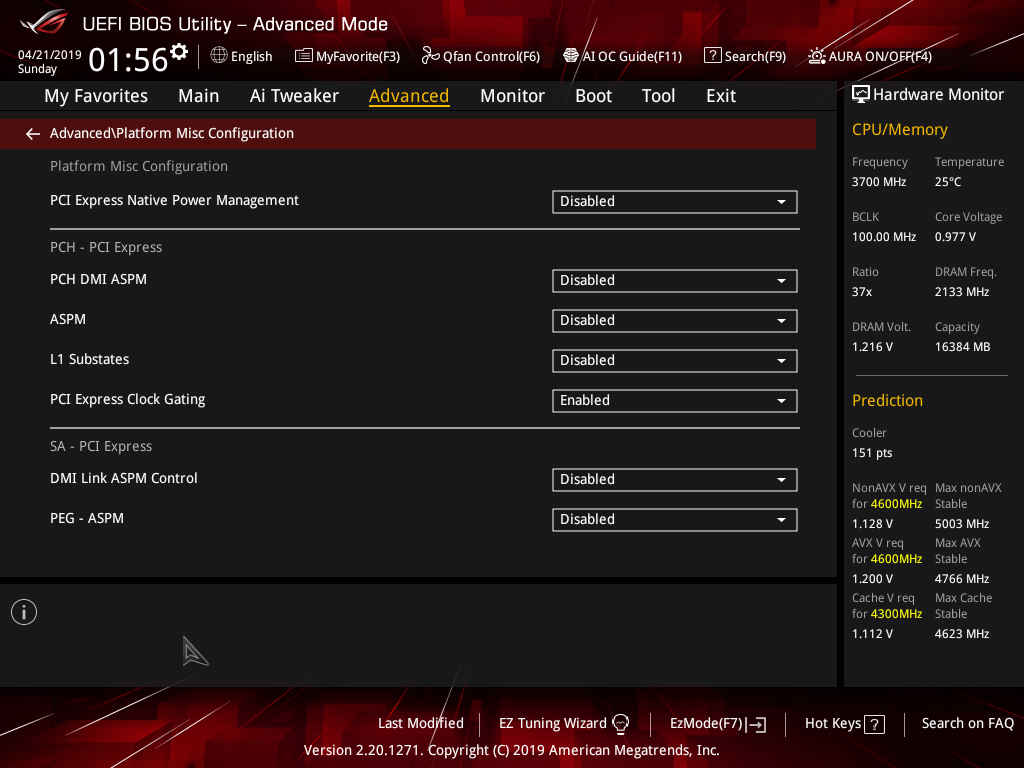Open the L1 Substates dropdown
The height and width of the screenshot is (768, 1024).
pos(675,360)
